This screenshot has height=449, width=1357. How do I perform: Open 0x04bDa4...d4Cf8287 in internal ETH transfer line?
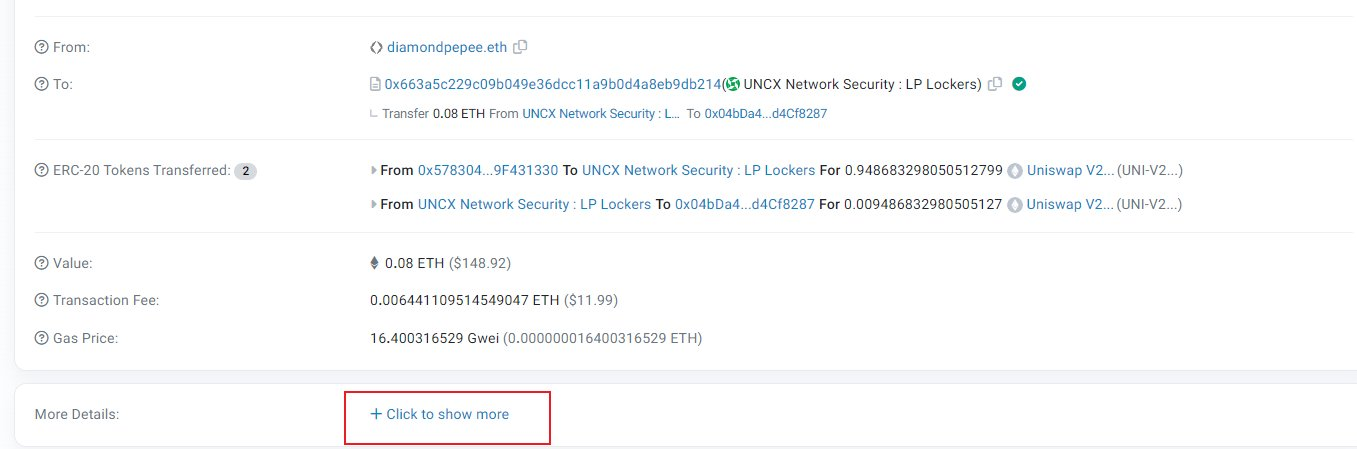pyautogui.click(x=766, y=114)
